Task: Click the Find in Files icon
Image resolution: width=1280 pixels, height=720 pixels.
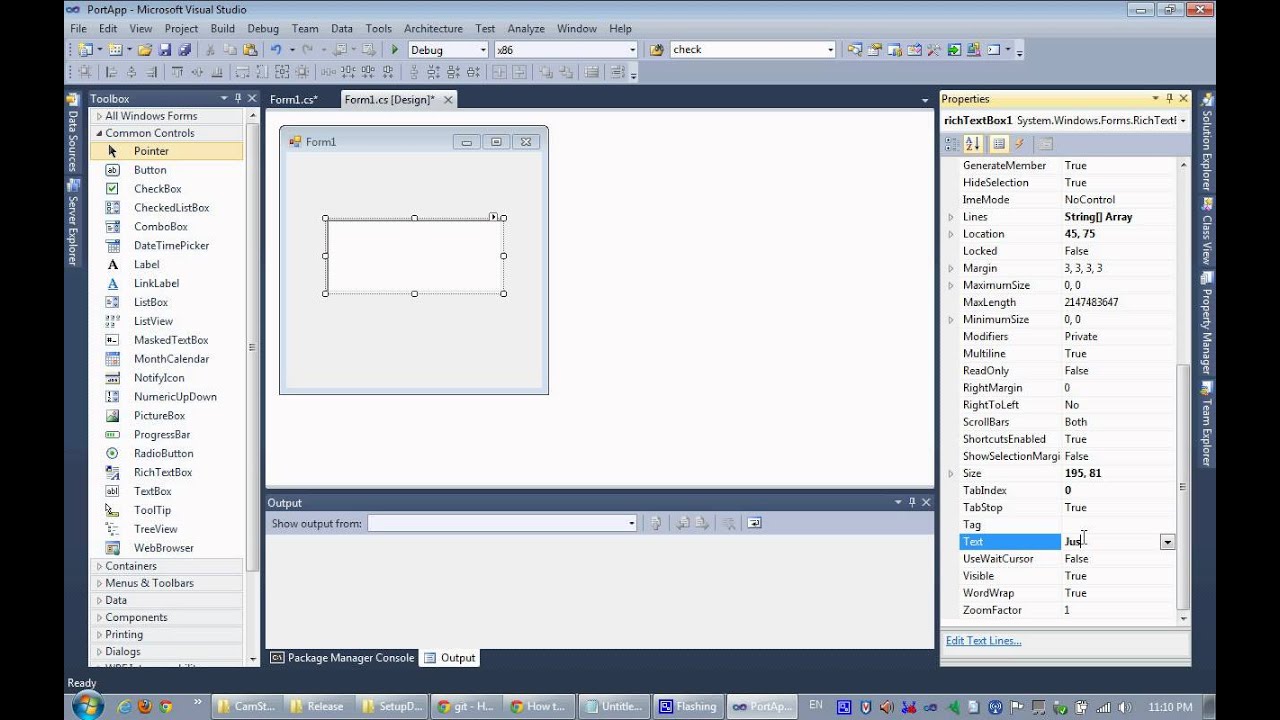Action: tap(656, 49)
